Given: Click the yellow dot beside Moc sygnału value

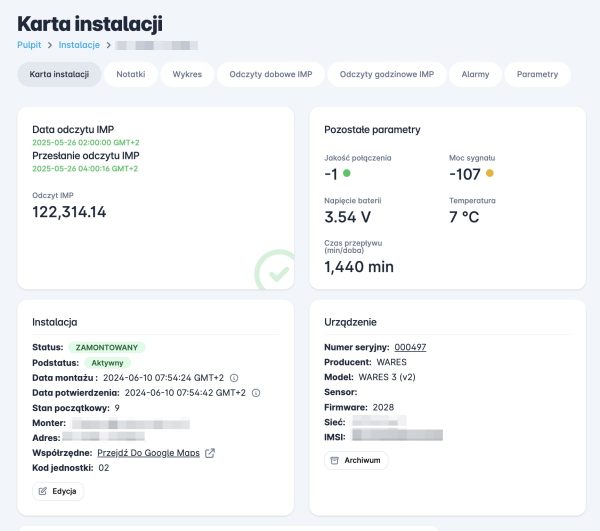Looking at the screenshot, I should [x=490, y=173].
